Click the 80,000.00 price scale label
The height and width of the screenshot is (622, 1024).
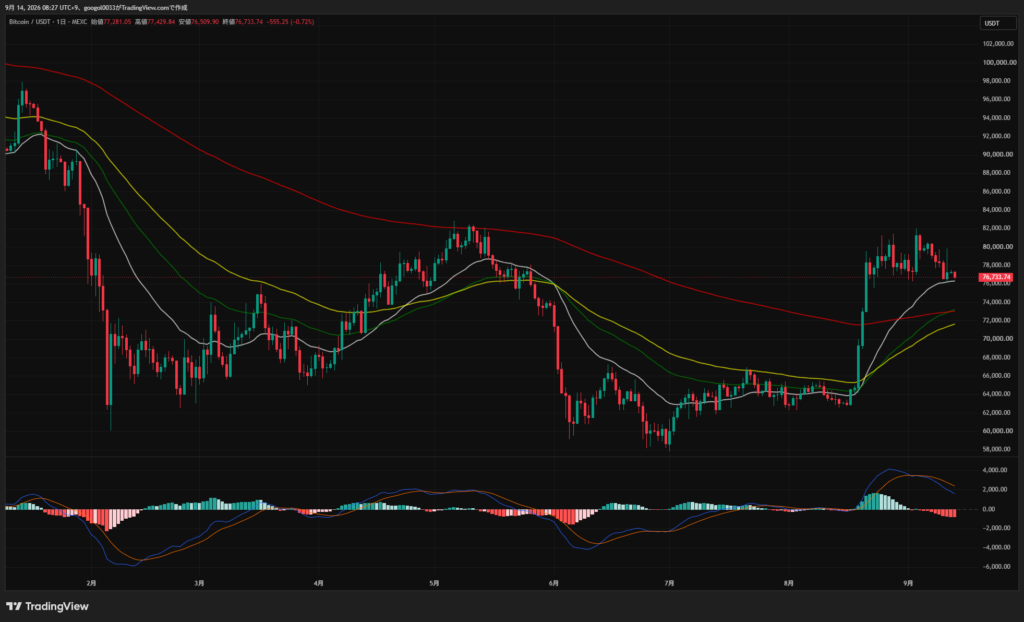click(999, 246)
